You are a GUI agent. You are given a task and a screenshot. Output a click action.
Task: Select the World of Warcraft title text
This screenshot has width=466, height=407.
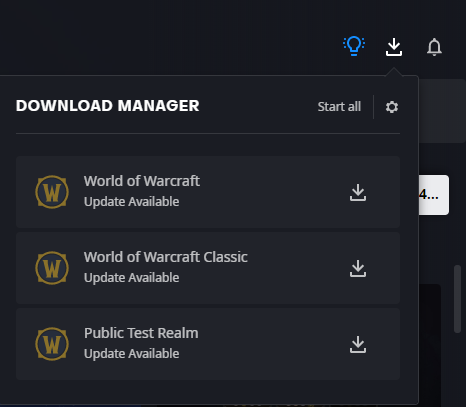(142, 181)
